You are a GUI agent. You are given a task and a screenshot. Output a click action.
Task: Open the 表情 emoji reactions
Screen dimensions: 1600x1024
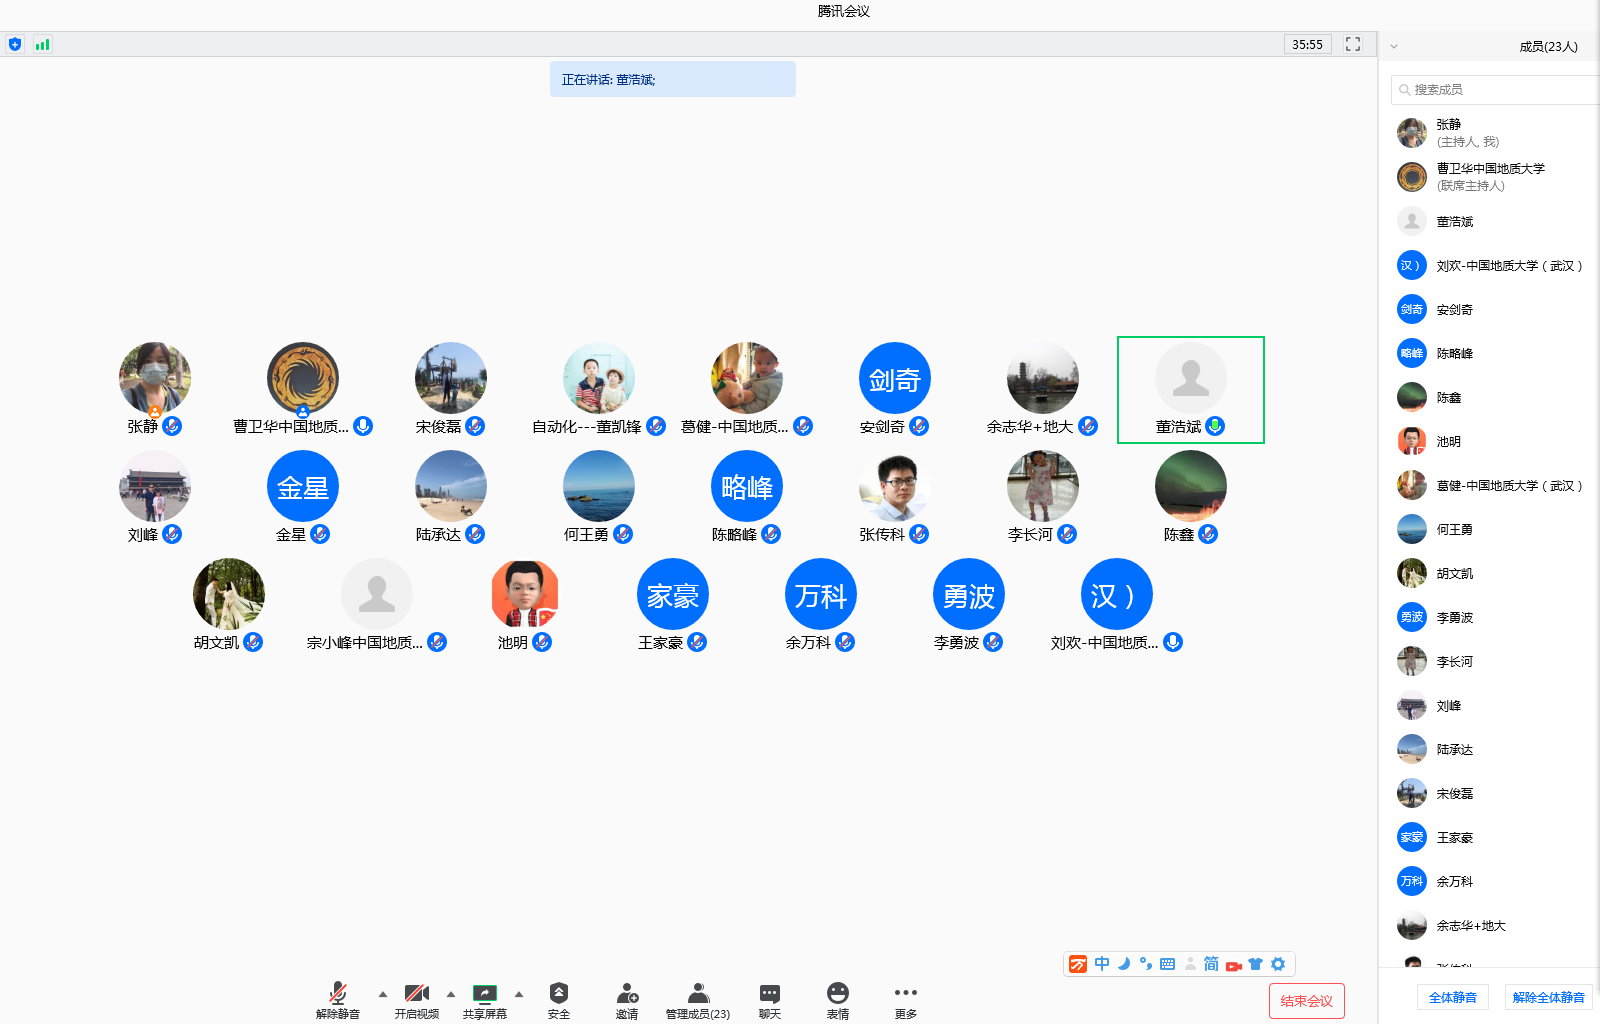pyautogui.click(x=837, y=999)
